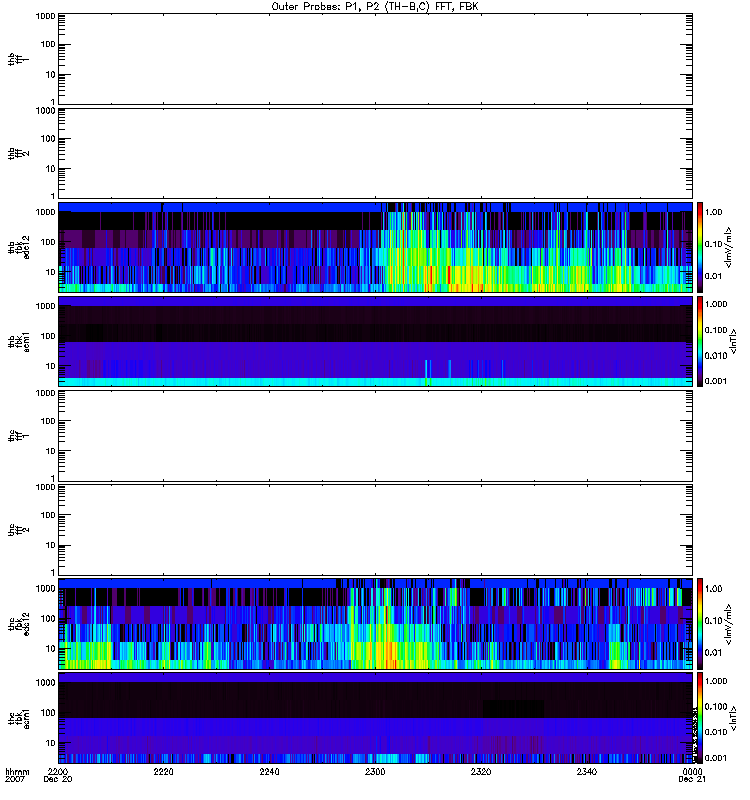This screenshot has height=800, width=750.
Task: Click the "thc fbk scm1" axis label
Action: pyautogui.click(x=18, y=718)
